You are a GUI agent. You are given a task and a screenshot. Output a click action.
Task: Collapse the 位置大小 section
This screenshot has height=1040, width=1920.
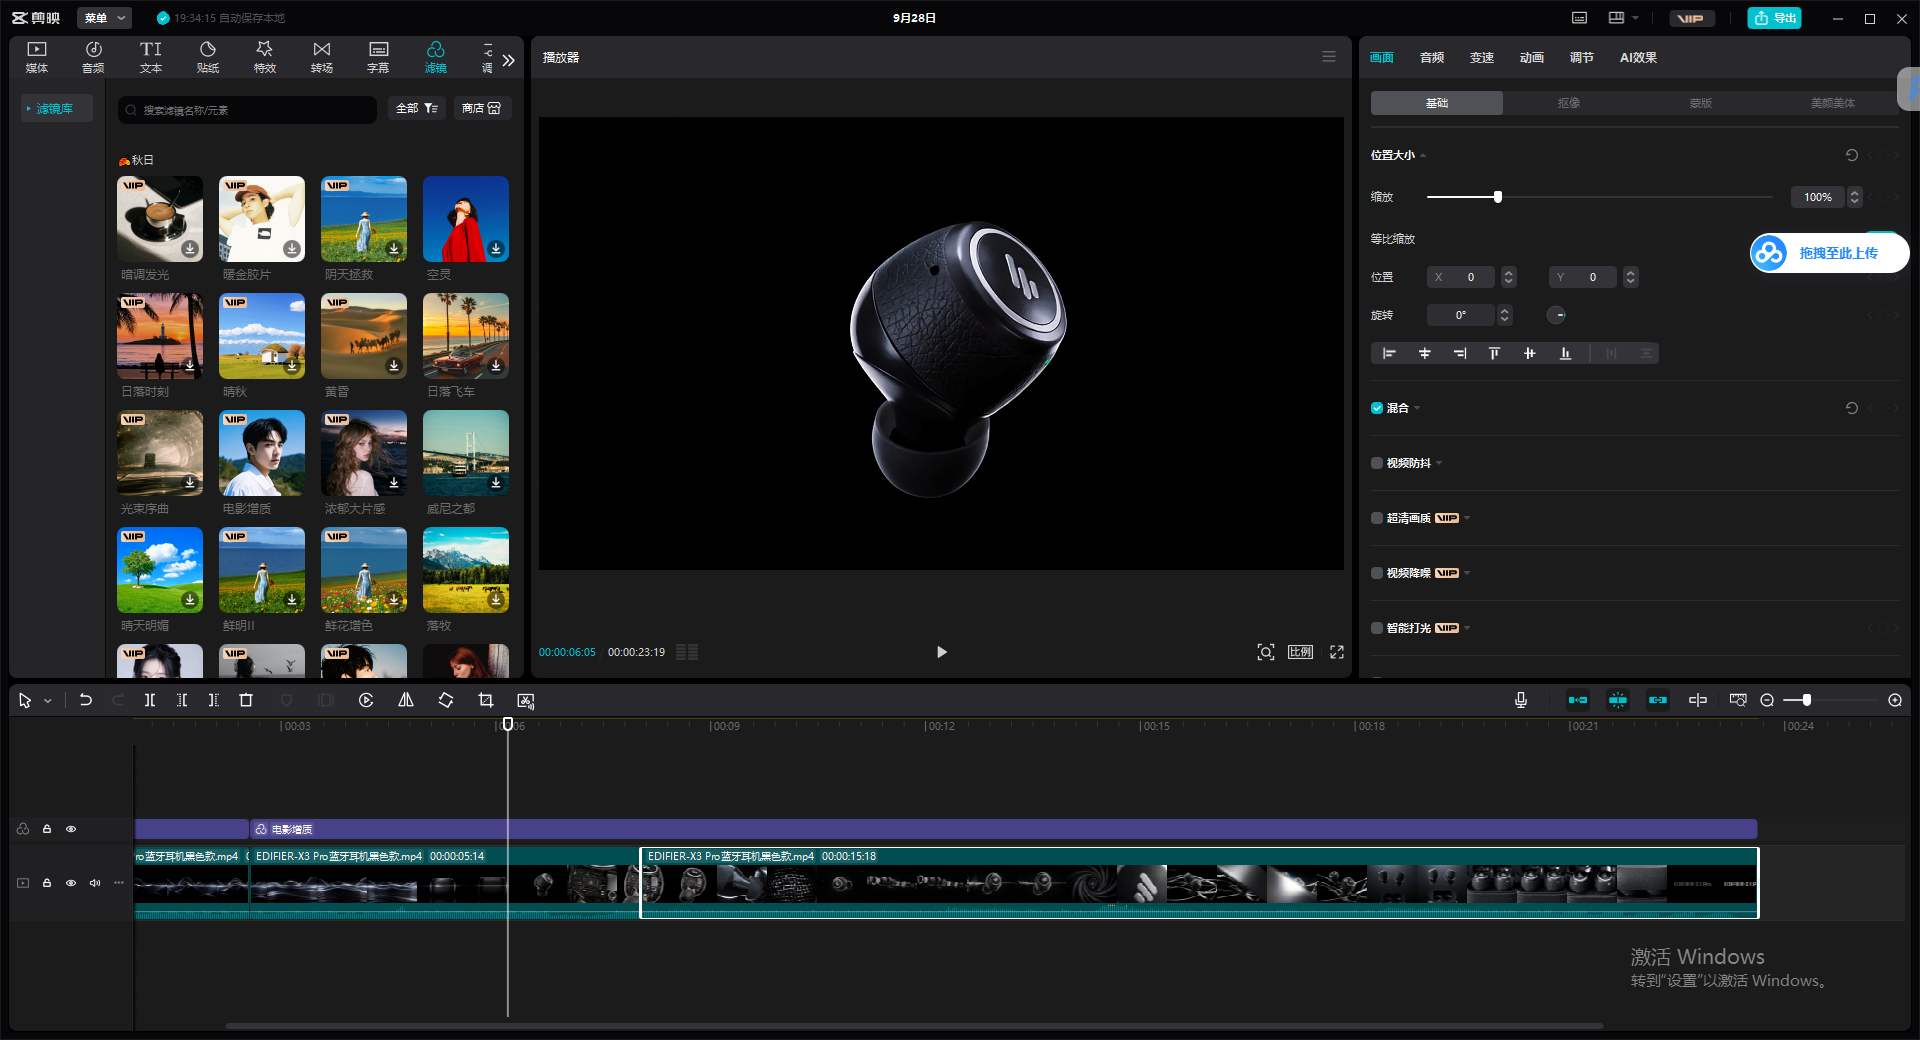click(x=1423, y=155)
